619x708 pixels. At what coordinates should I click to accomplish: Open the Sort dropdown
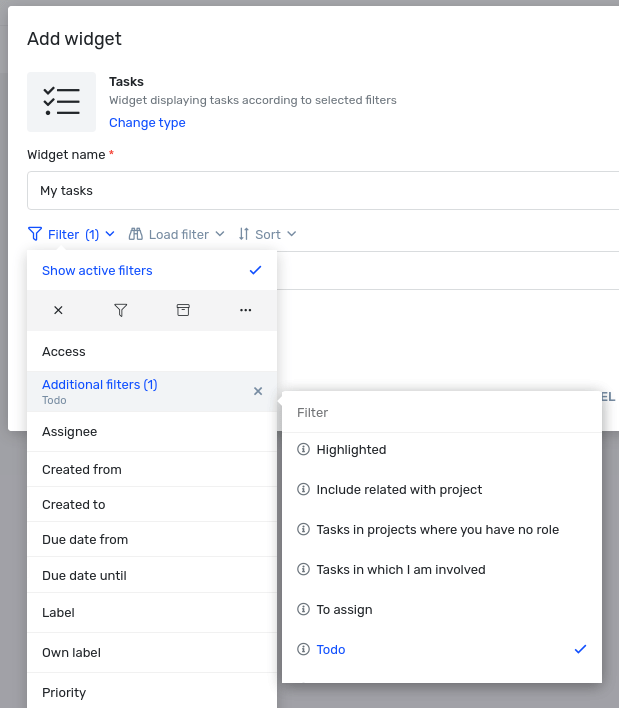coord(267,234)
